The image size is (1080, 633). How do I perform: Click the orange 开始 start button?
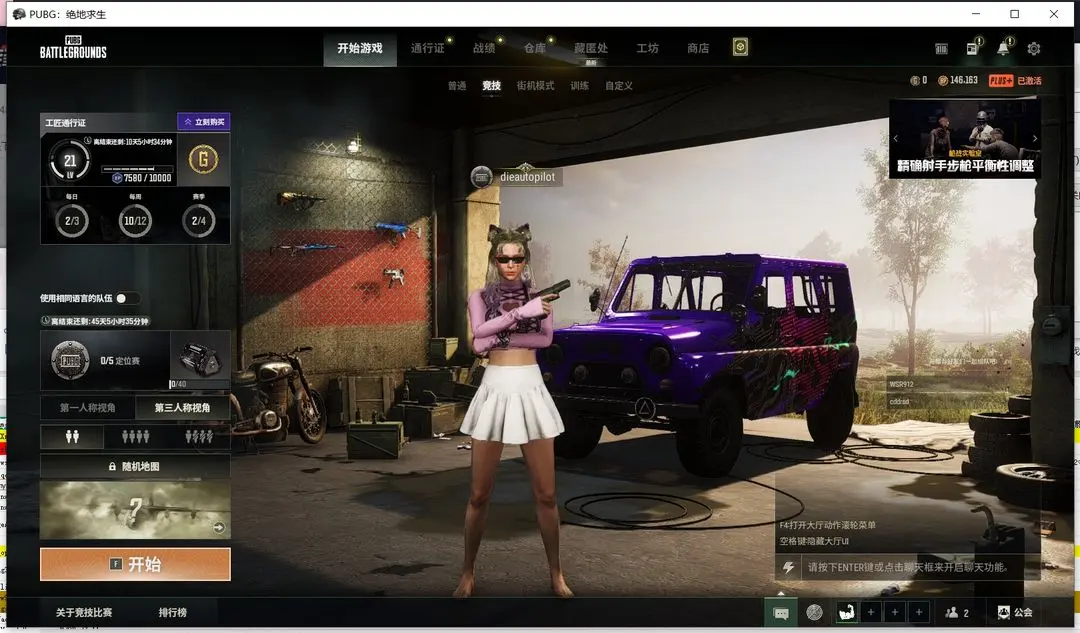click(135, 564)
